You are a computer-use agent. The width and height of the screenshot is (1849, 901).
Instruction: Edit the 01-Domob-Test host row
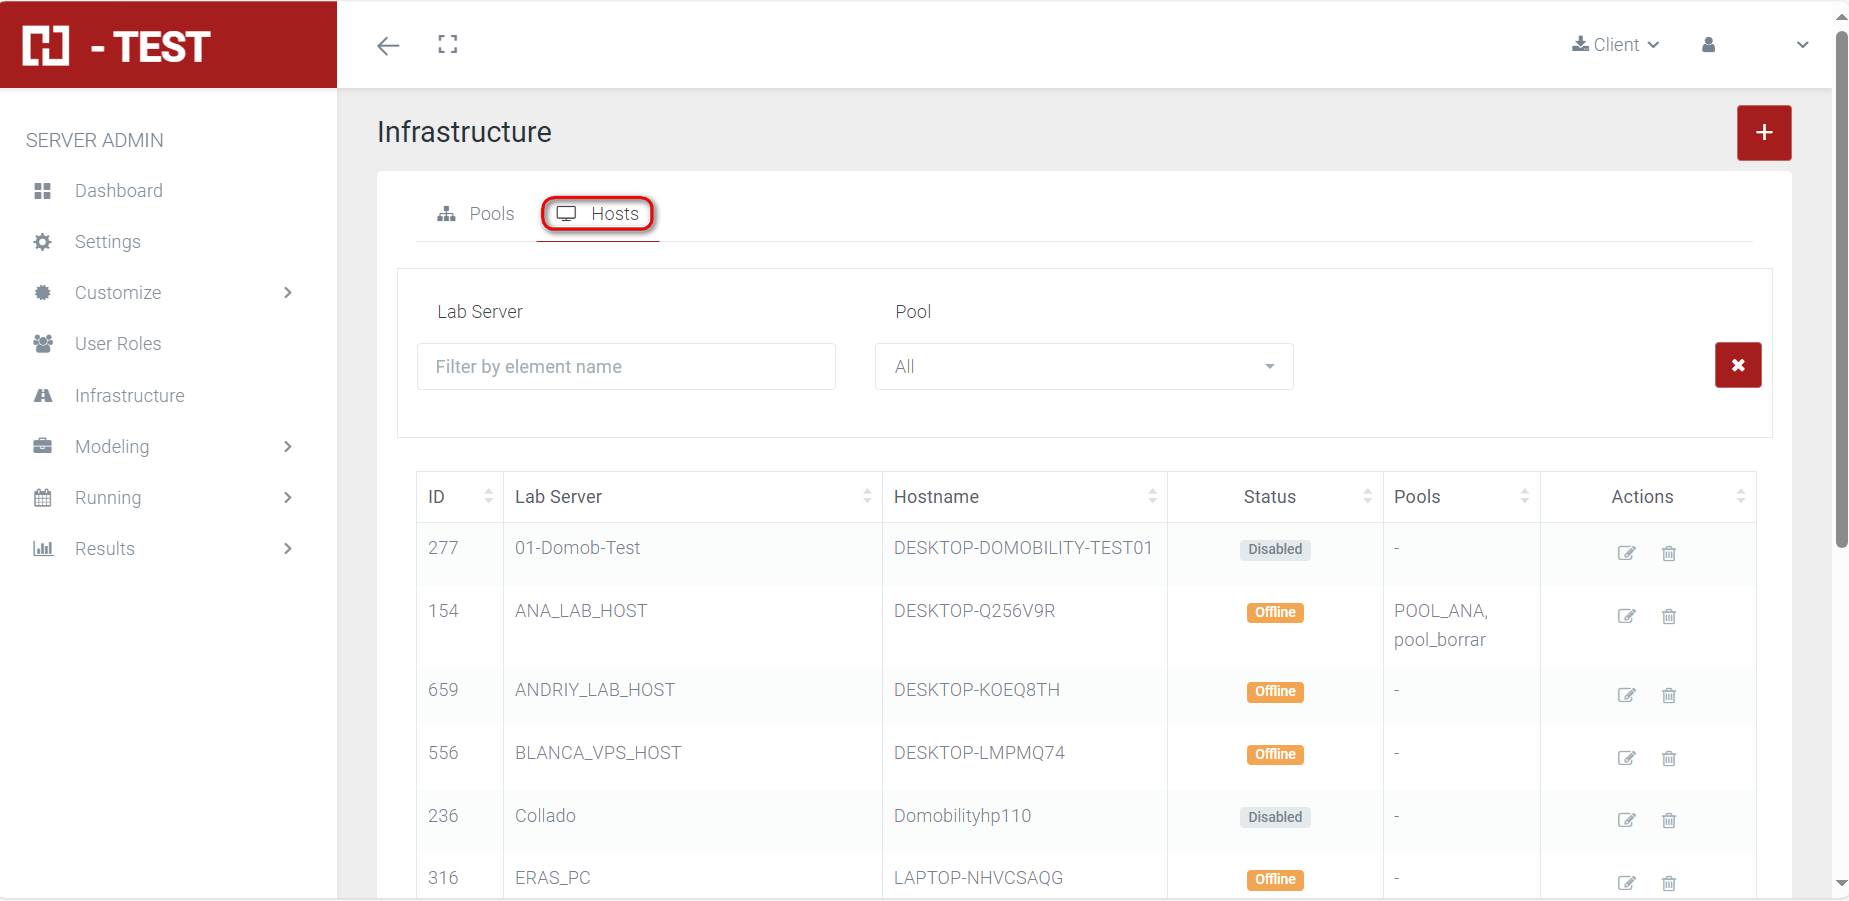1626,553
